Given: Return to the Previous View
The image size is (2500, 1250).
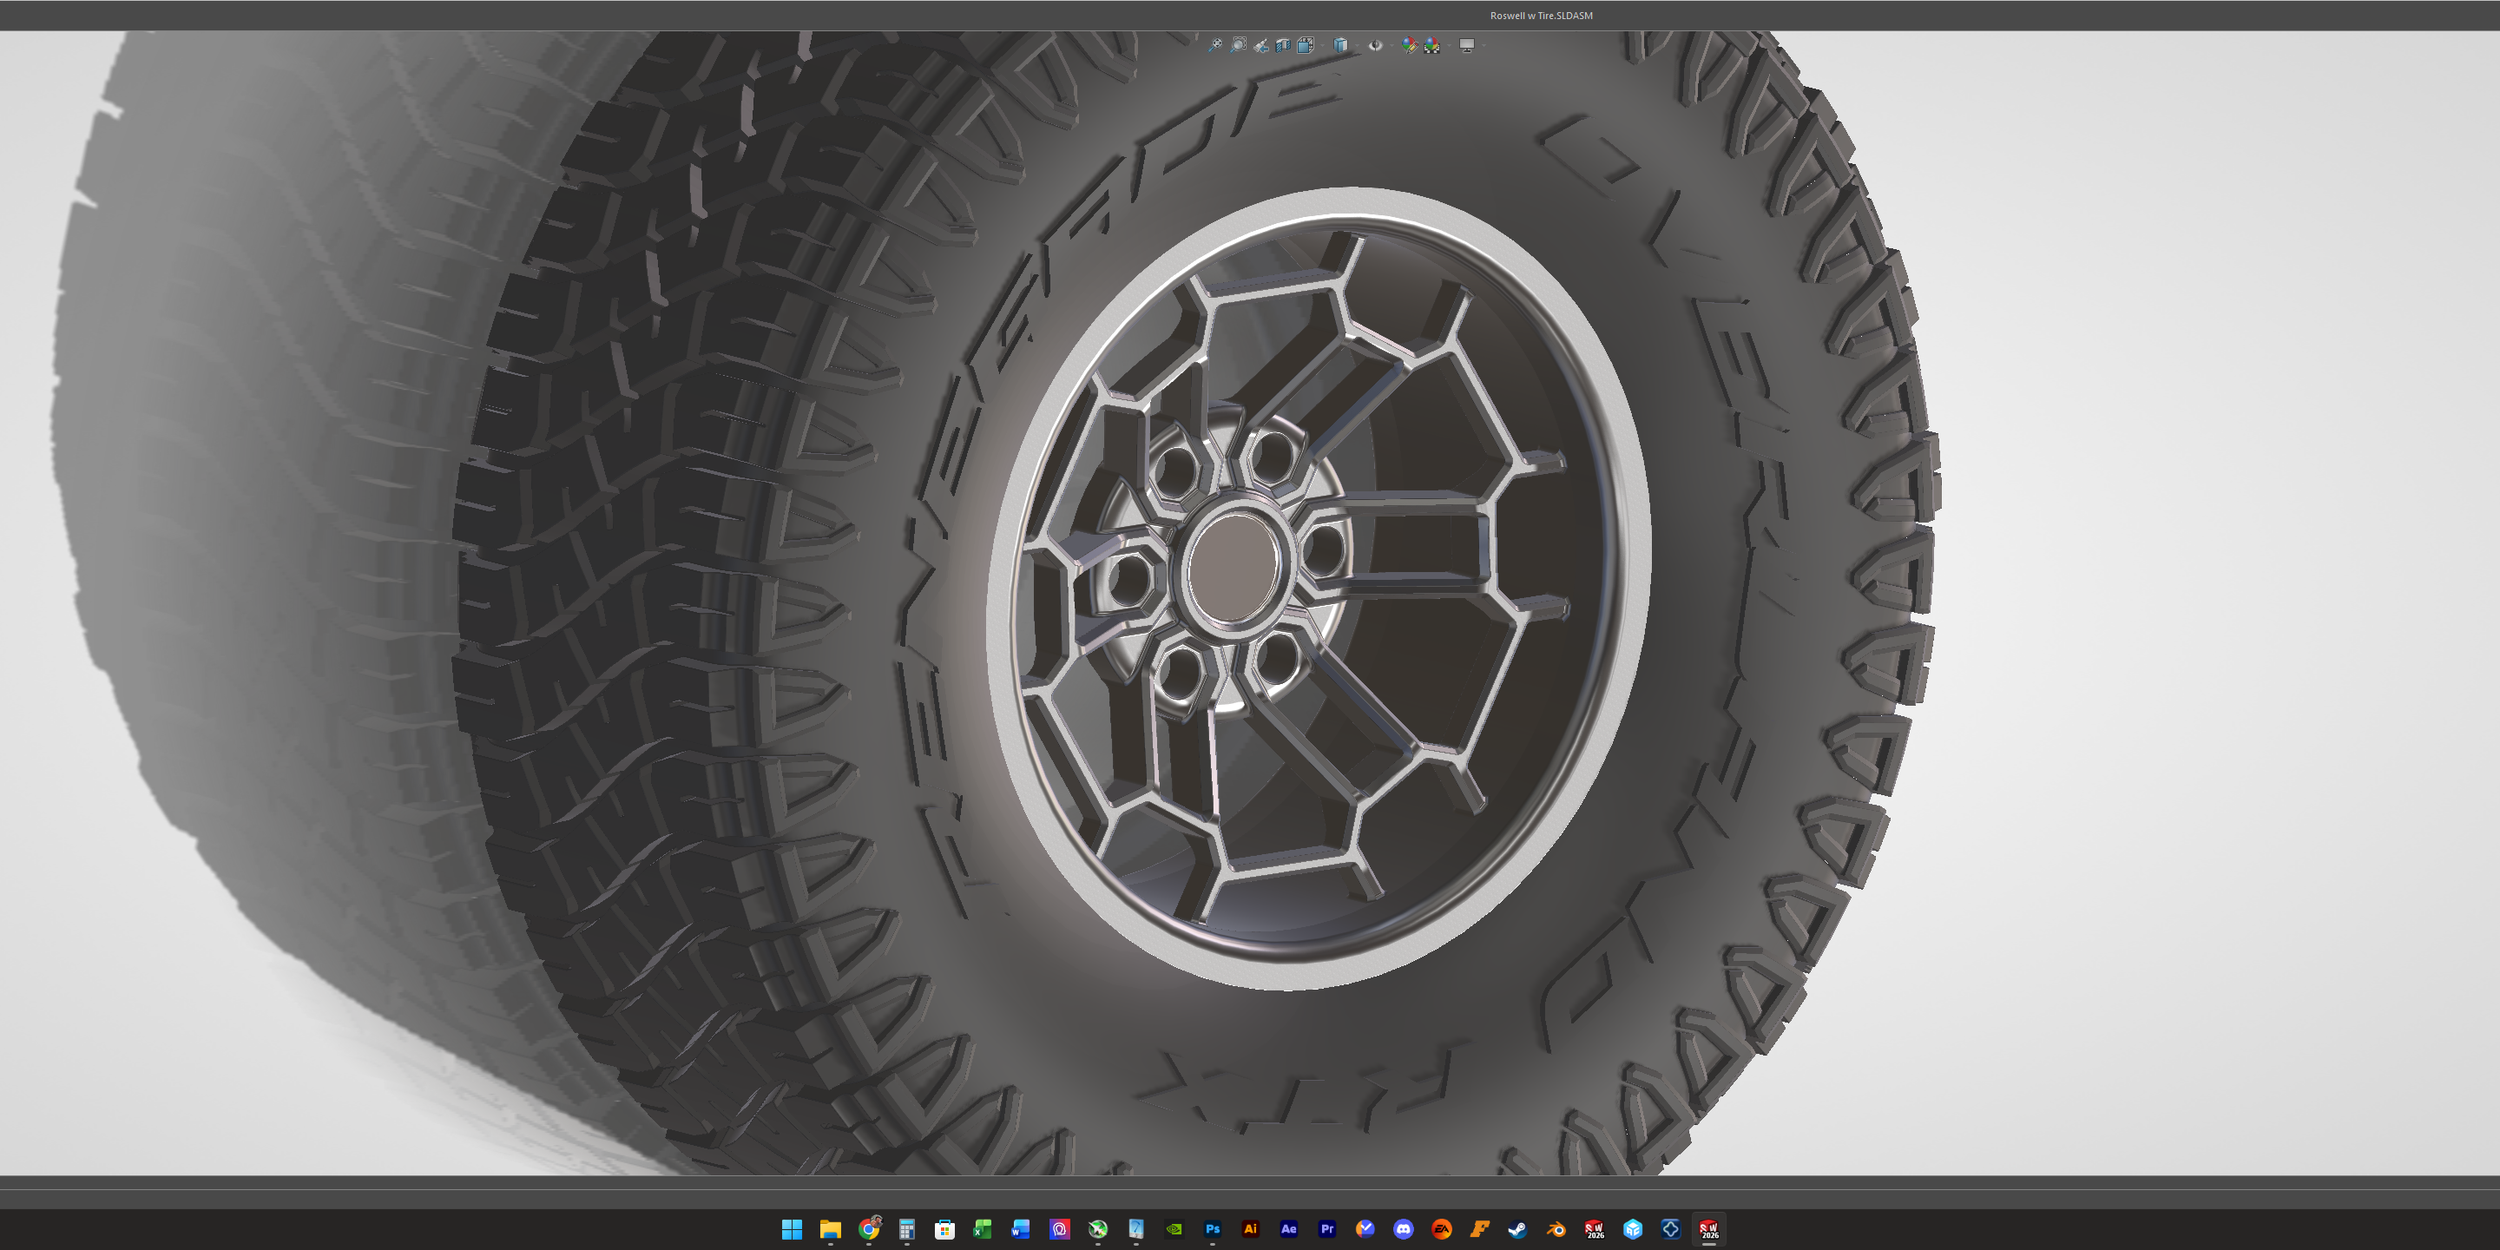Looking at the screenshot, I should pyautogui.click(x=1261, y=46).
